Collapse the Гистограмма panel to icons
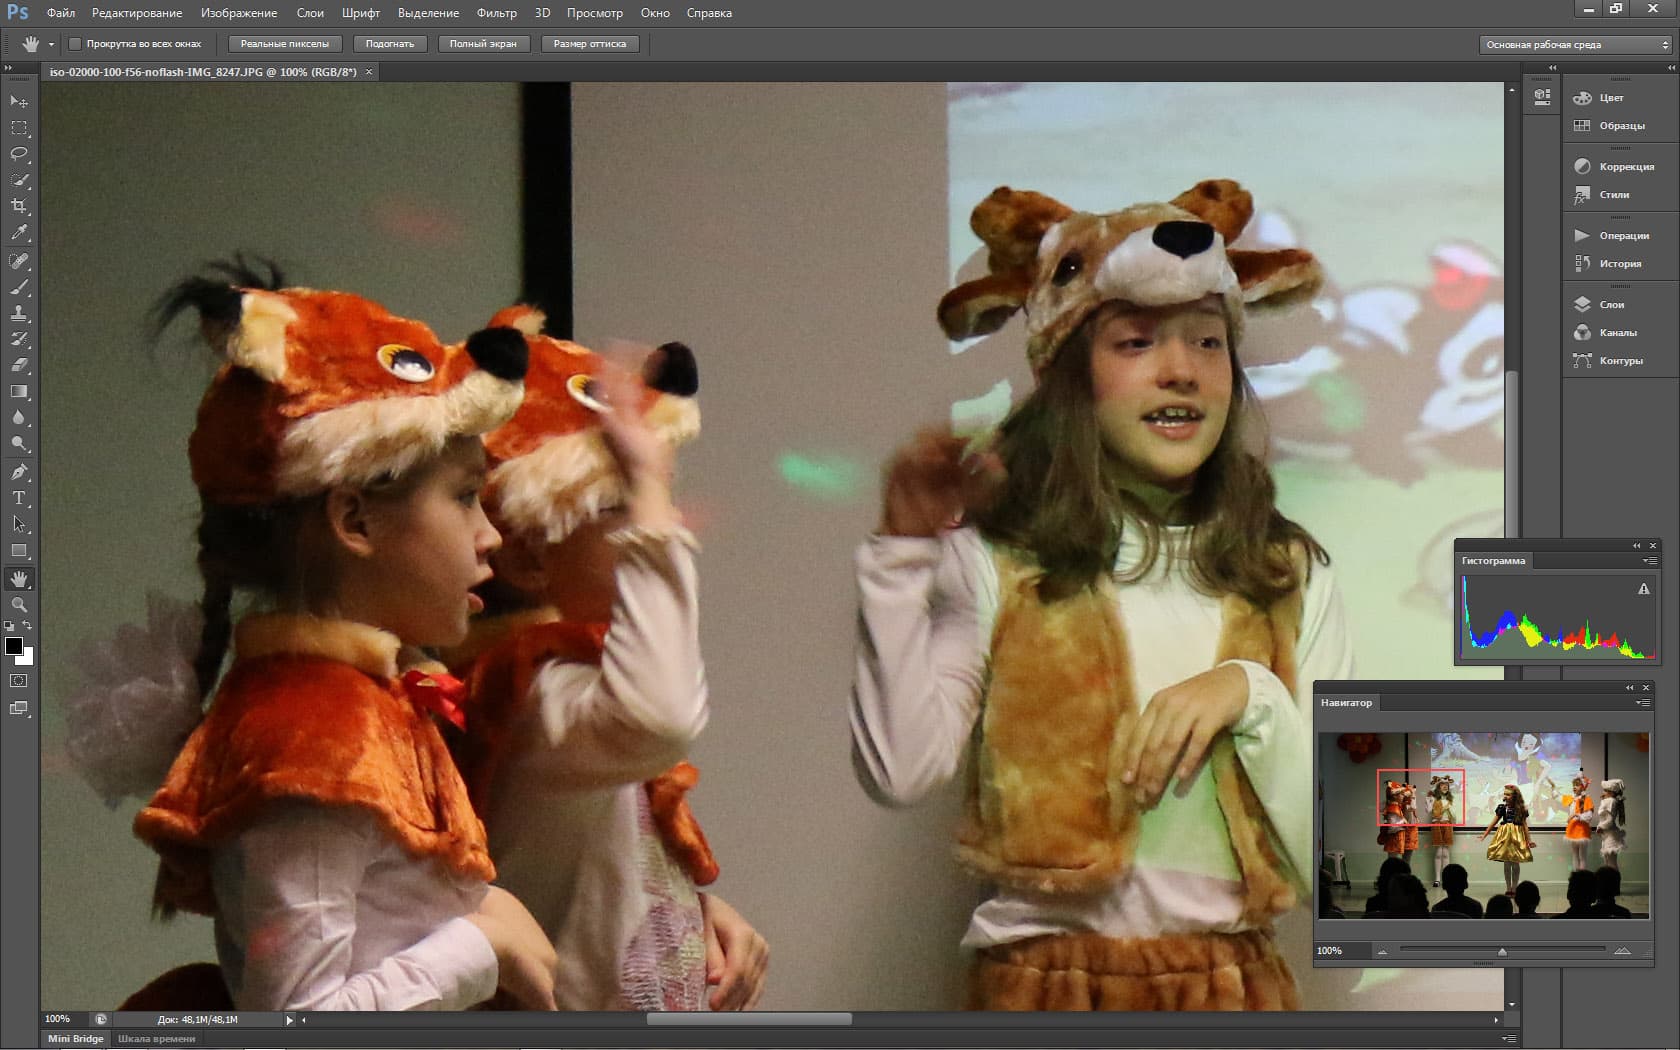This screenshot has width=1680, height=1050. point(1636,546)
